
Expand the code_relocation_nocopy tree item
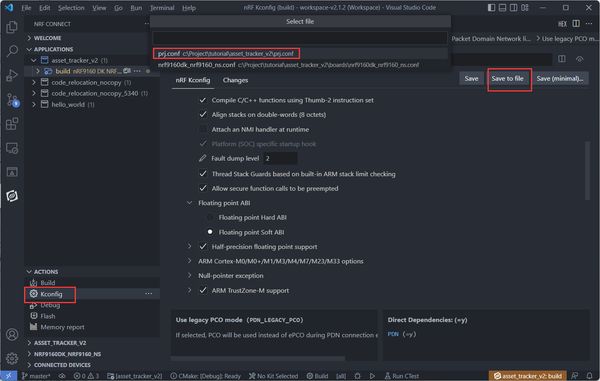pyautogui.click(x=34, y=82)
